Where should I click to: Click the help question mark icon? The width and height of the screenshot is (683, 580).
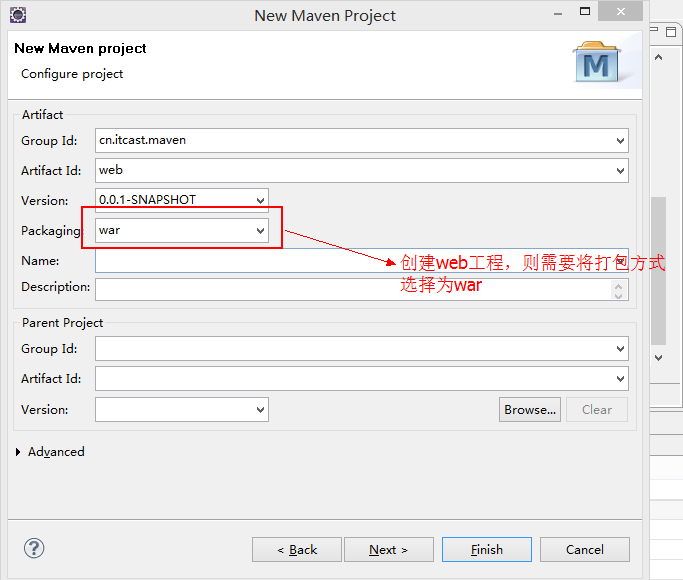[34, 548]
